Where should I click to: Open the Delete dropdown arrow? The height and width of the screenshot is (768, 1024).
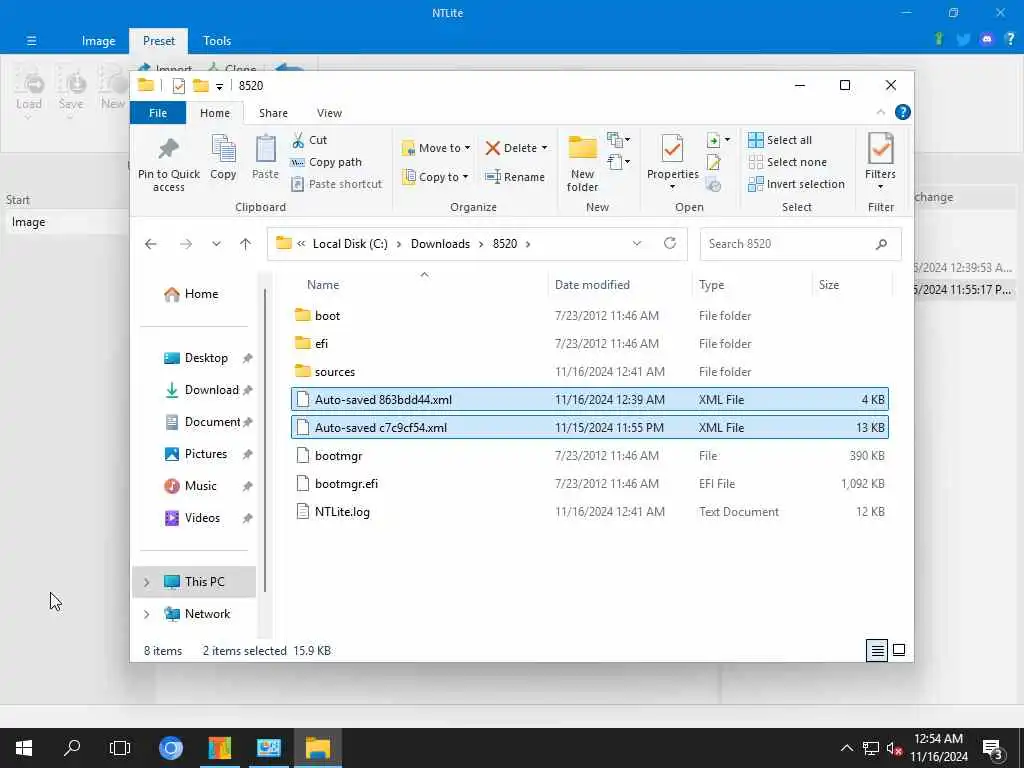coord(545,148)
